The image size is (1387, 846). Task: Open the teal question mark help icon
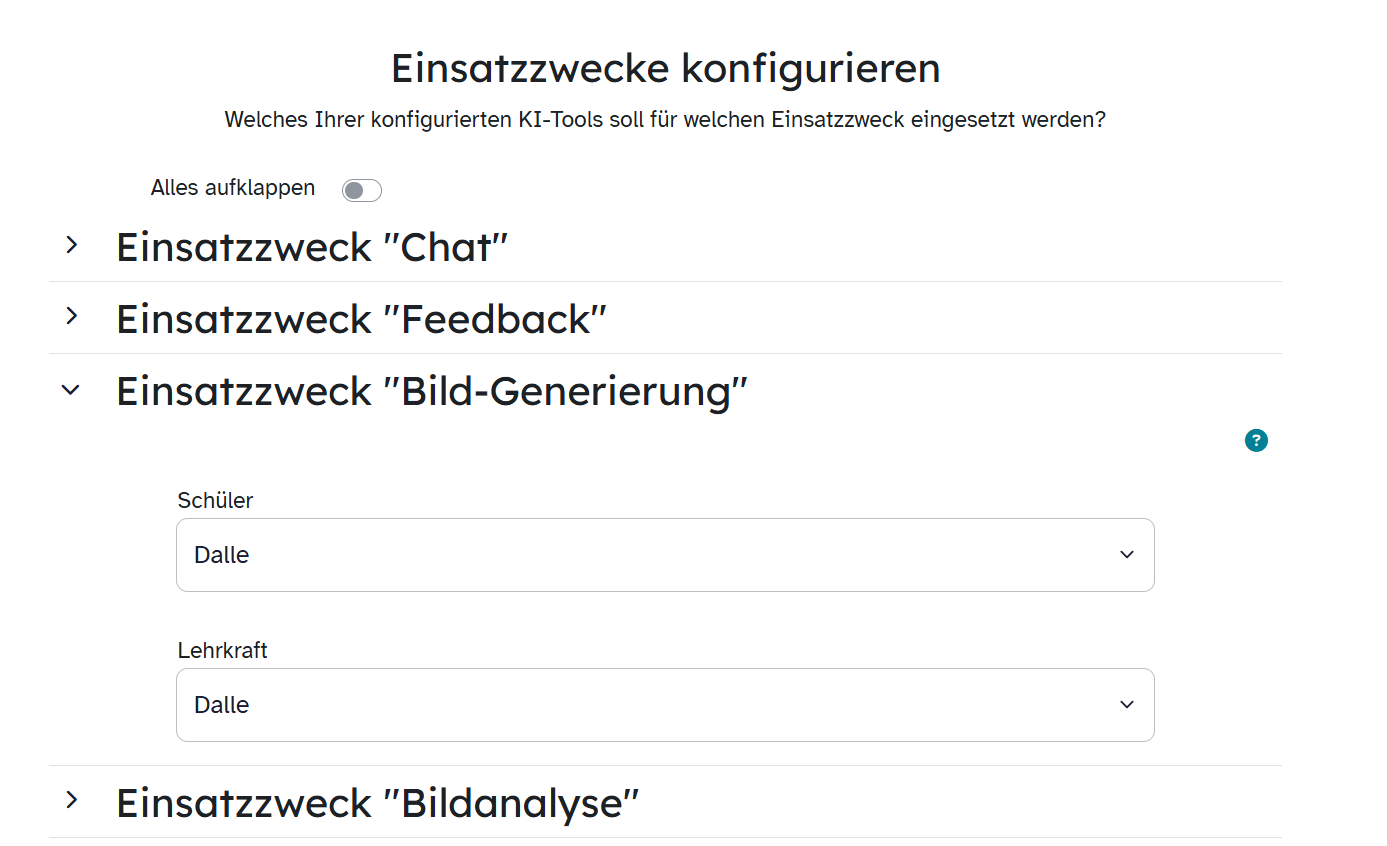(x=1256, y=440)
